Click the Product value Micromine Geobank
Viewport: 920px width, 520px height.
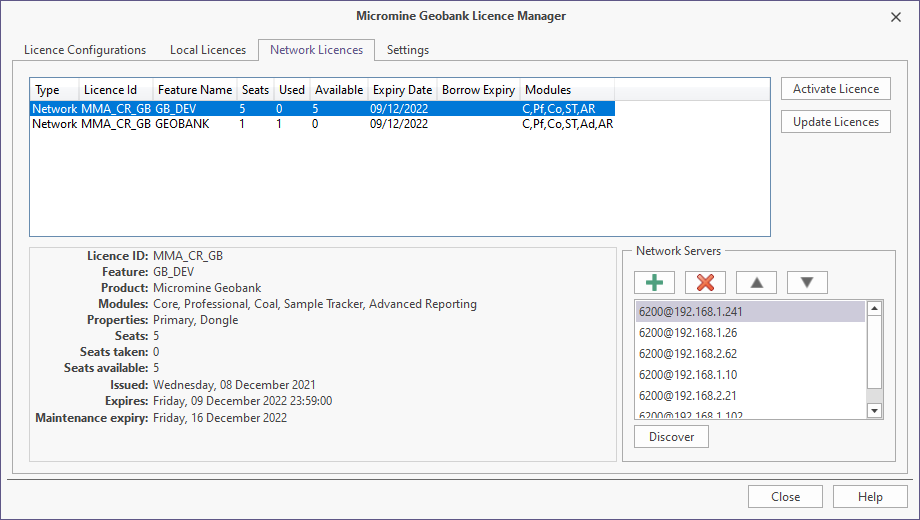click(207, 288)
